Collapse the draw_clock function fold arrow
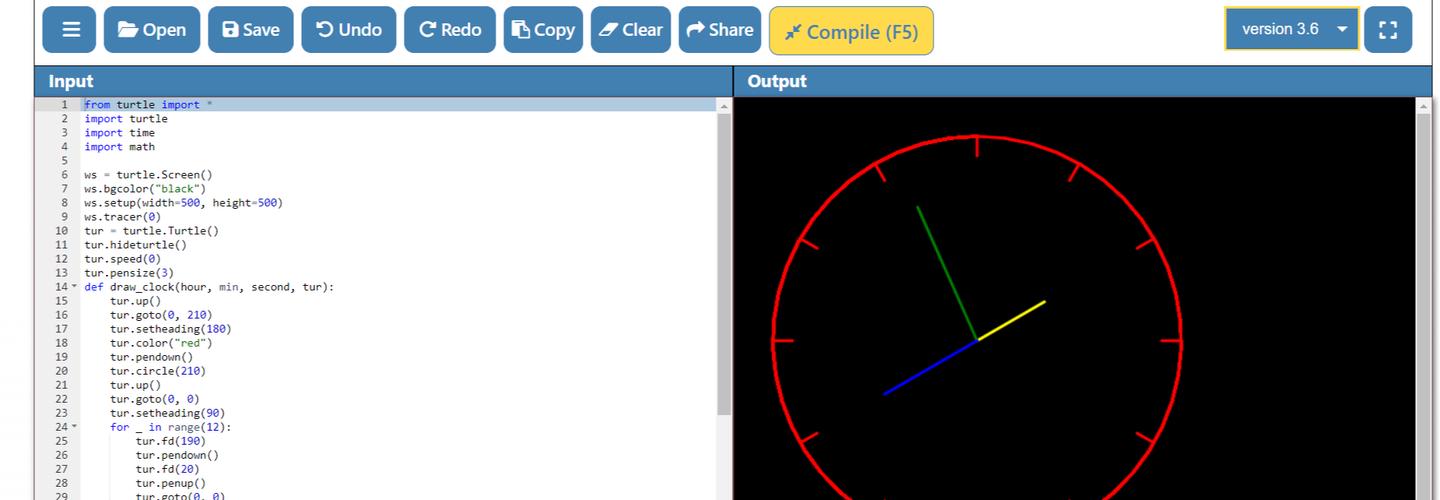The image size is (1440, 500). (73, 287)
